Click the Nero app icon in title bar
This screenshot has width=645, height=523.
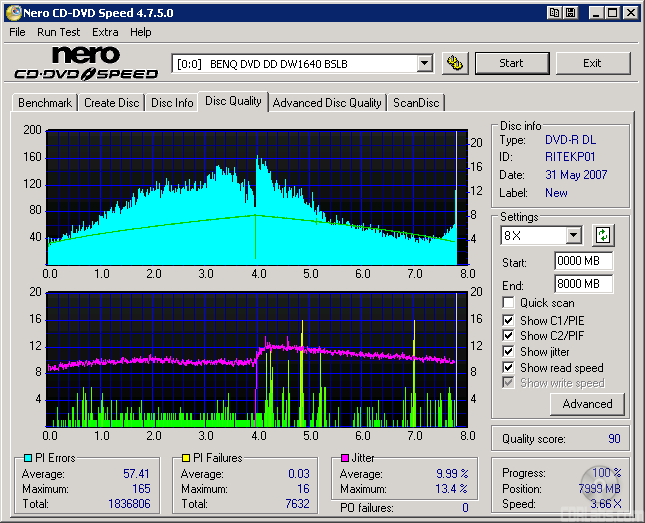pos(14,13)
